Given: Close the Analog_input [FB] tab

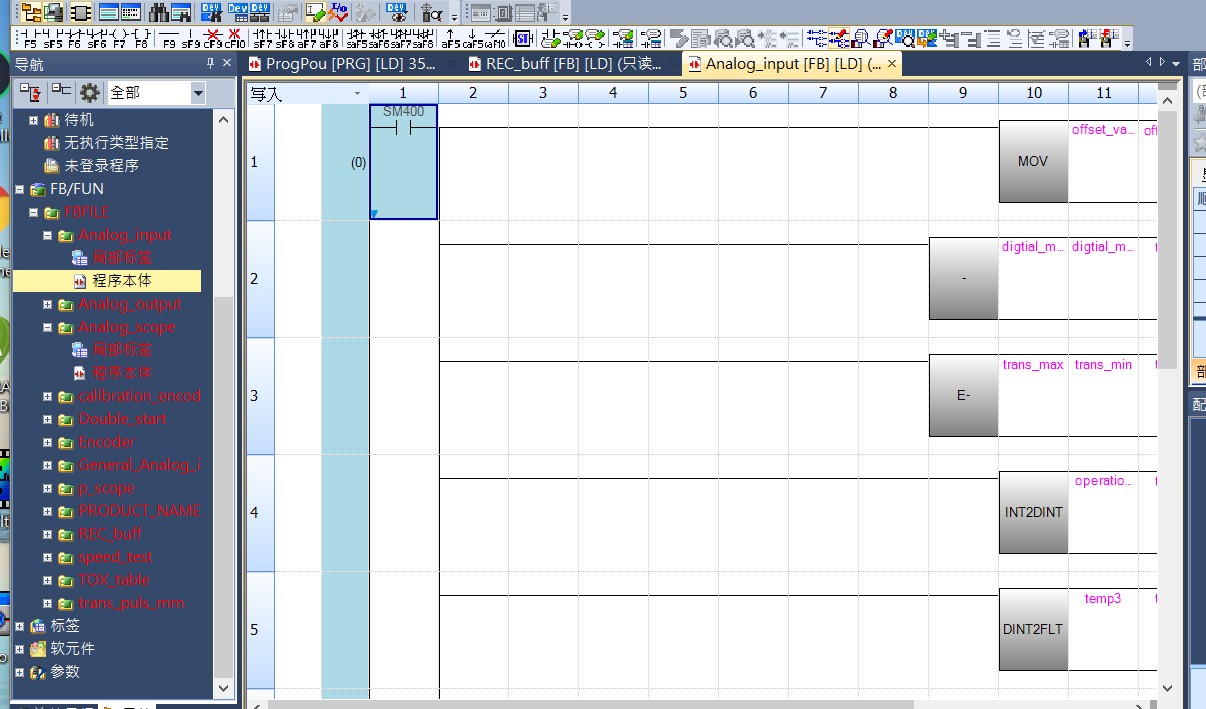Looking at the screenshot, I should pyautogui.click(x=890, y=64).
